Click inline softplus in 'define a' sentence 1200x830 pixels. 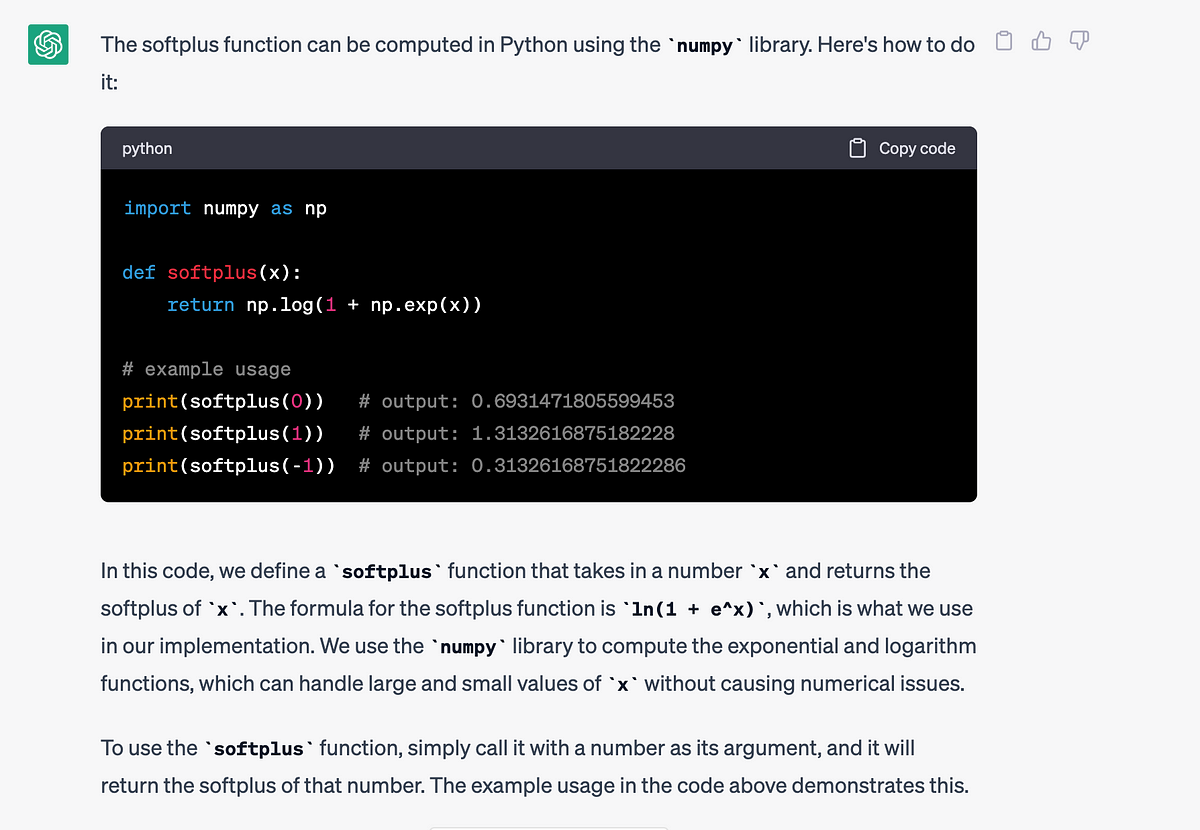pyautogui.click(x=387, y=572)
